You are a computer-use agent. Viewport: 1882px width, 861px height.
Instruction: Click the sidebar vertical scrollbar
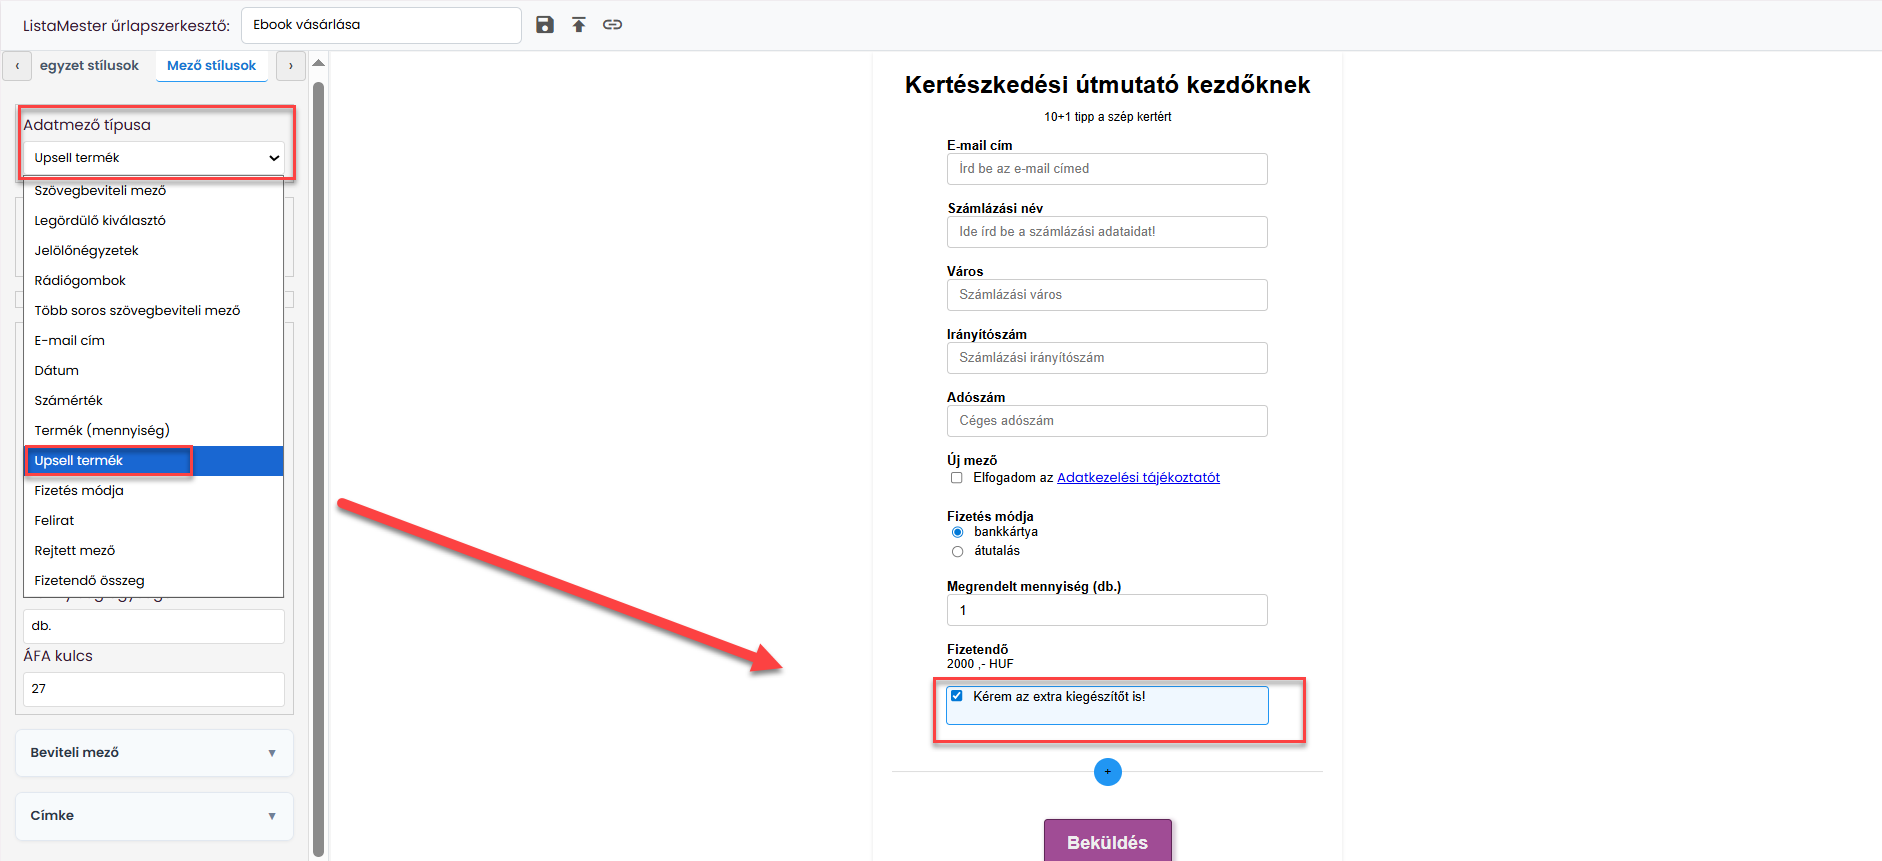(318, 468)
